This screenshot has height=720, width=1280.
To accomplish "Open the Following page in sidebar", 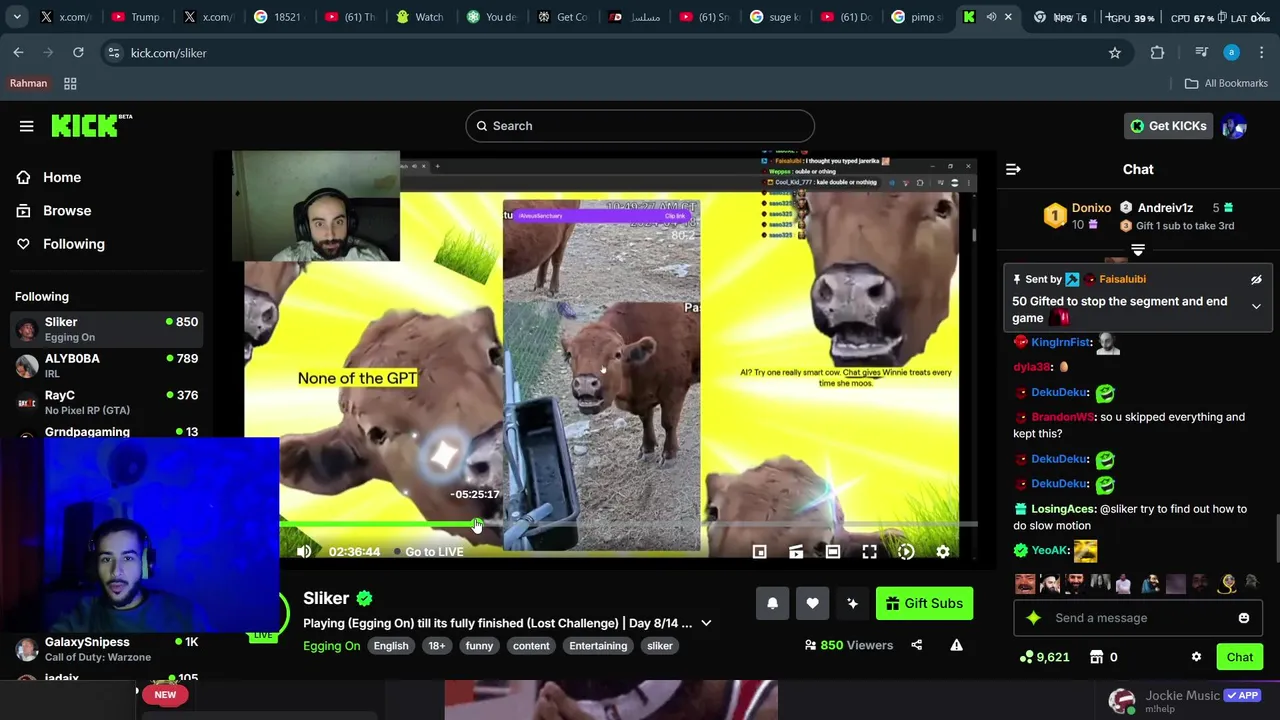I will 73,244.
